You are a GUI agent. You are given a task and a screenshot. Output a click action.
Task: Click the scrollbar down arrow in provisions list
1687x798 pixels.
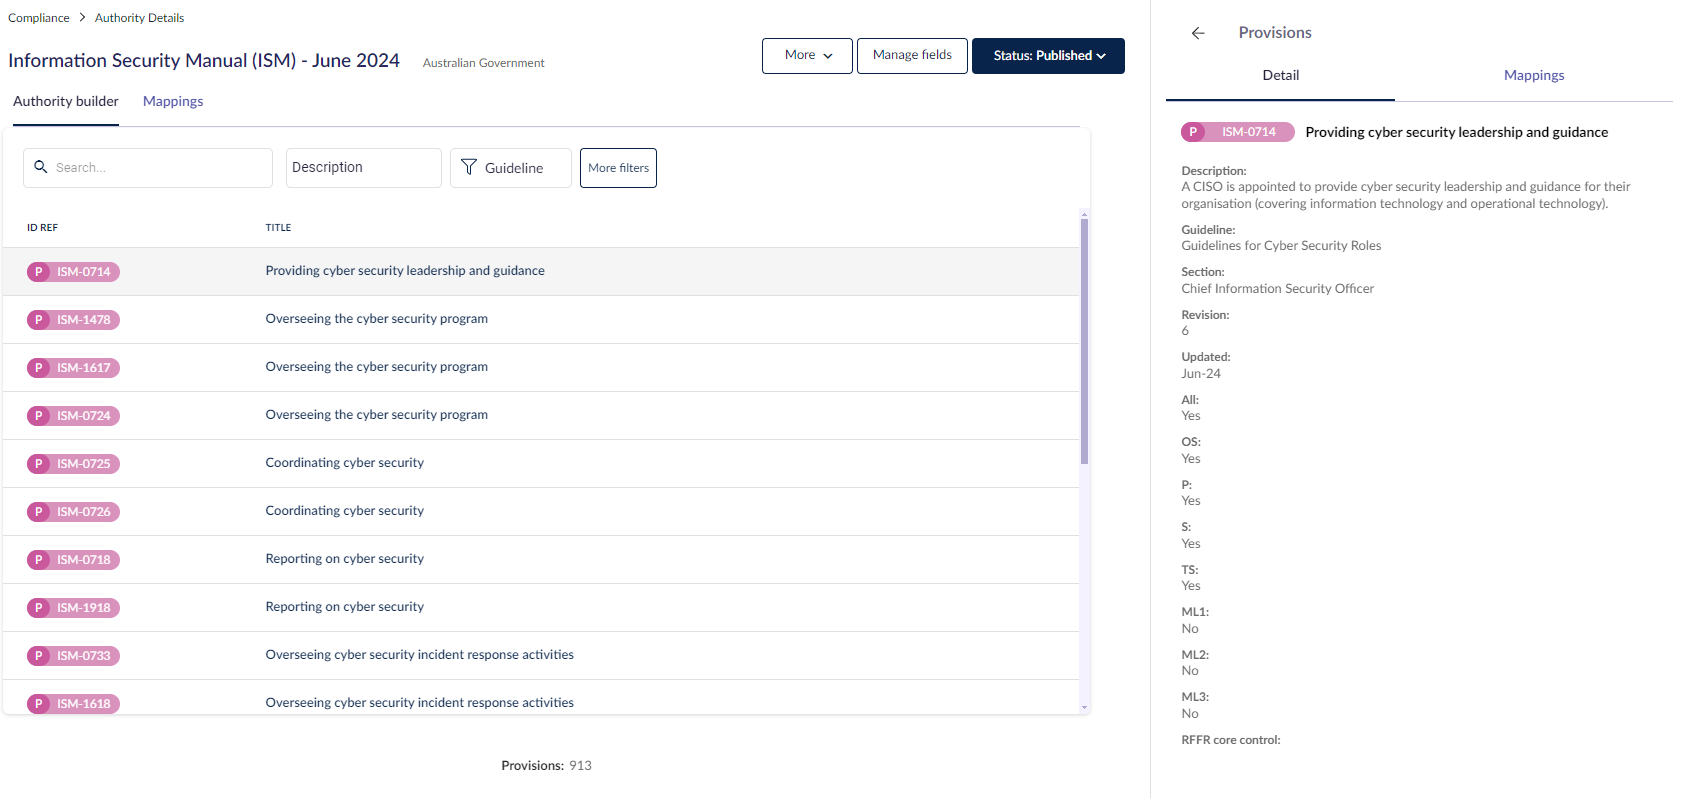pyautogui.click(x=1084, y=707)
